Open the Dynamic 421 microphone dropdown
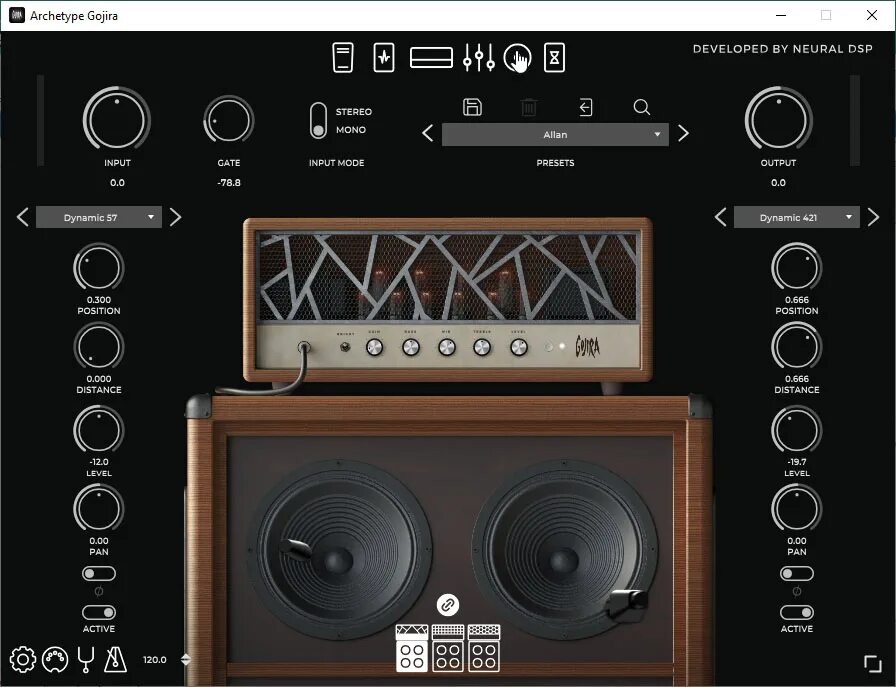896x687 pixels. click(797, 217)
